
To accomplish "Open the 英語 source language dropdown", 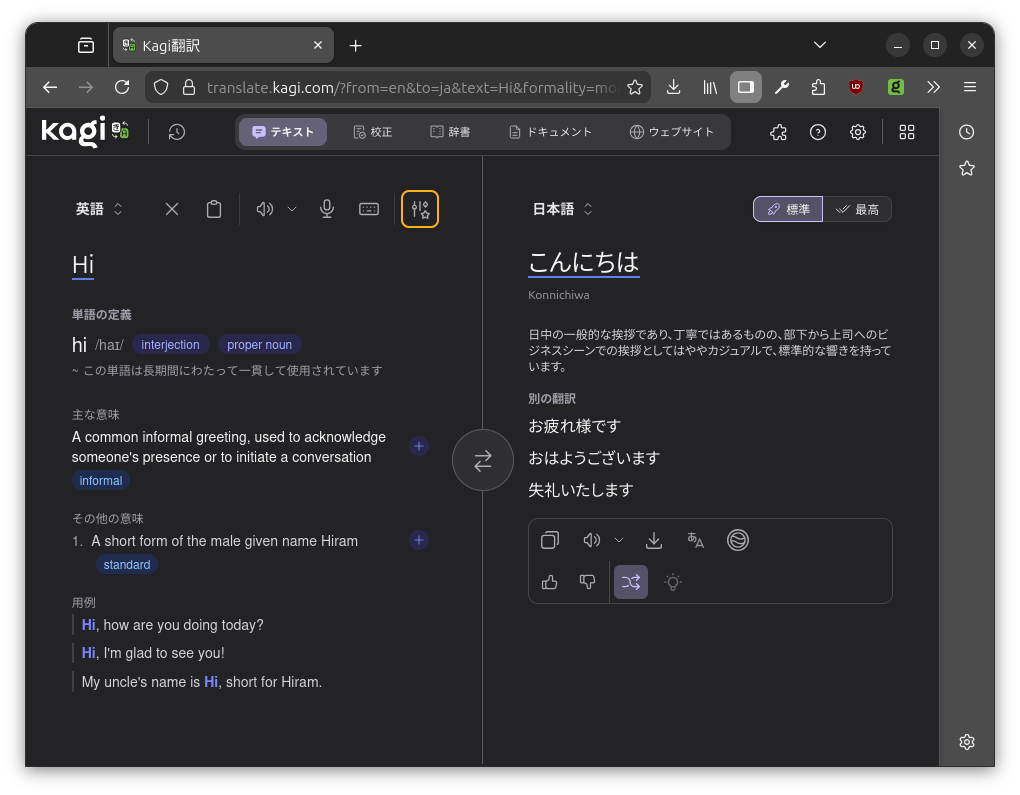I will click(x=99, y=209).
